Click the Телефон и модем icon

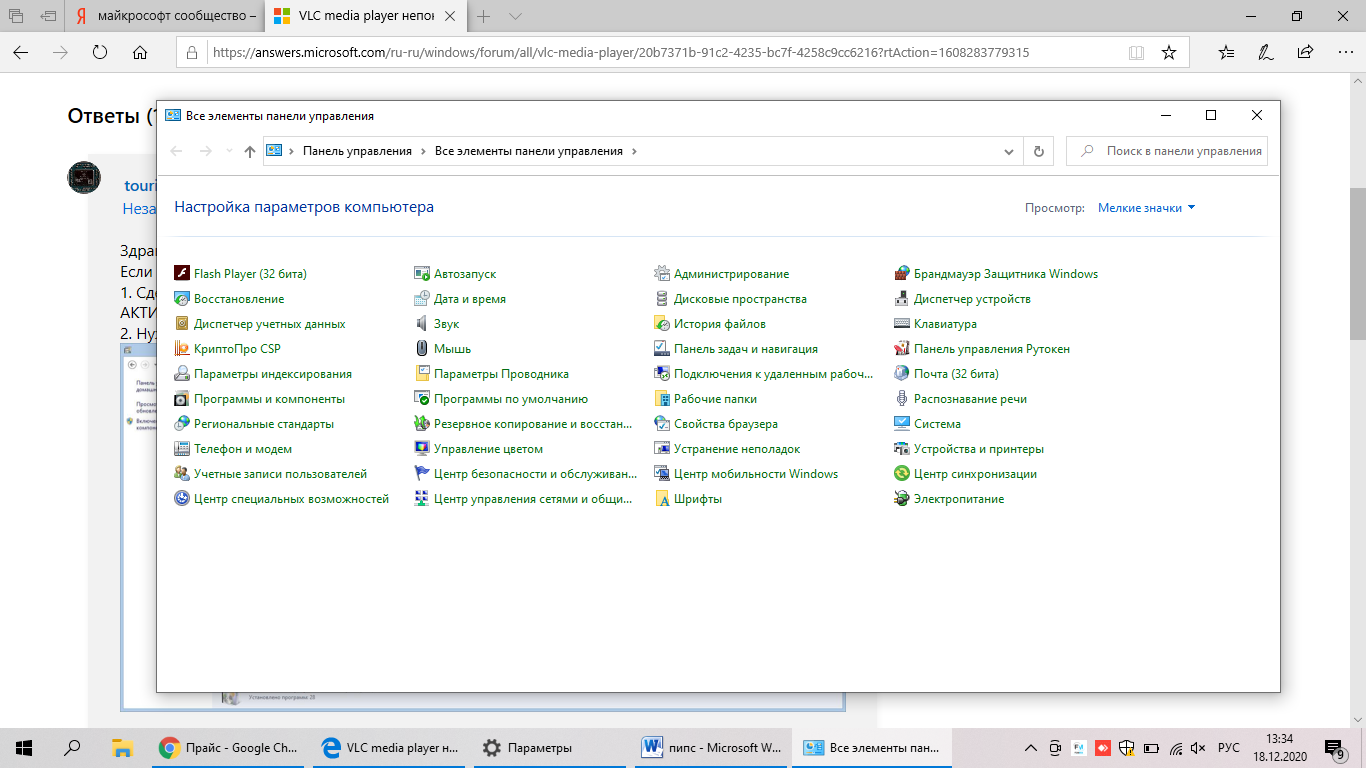[182, 448]
